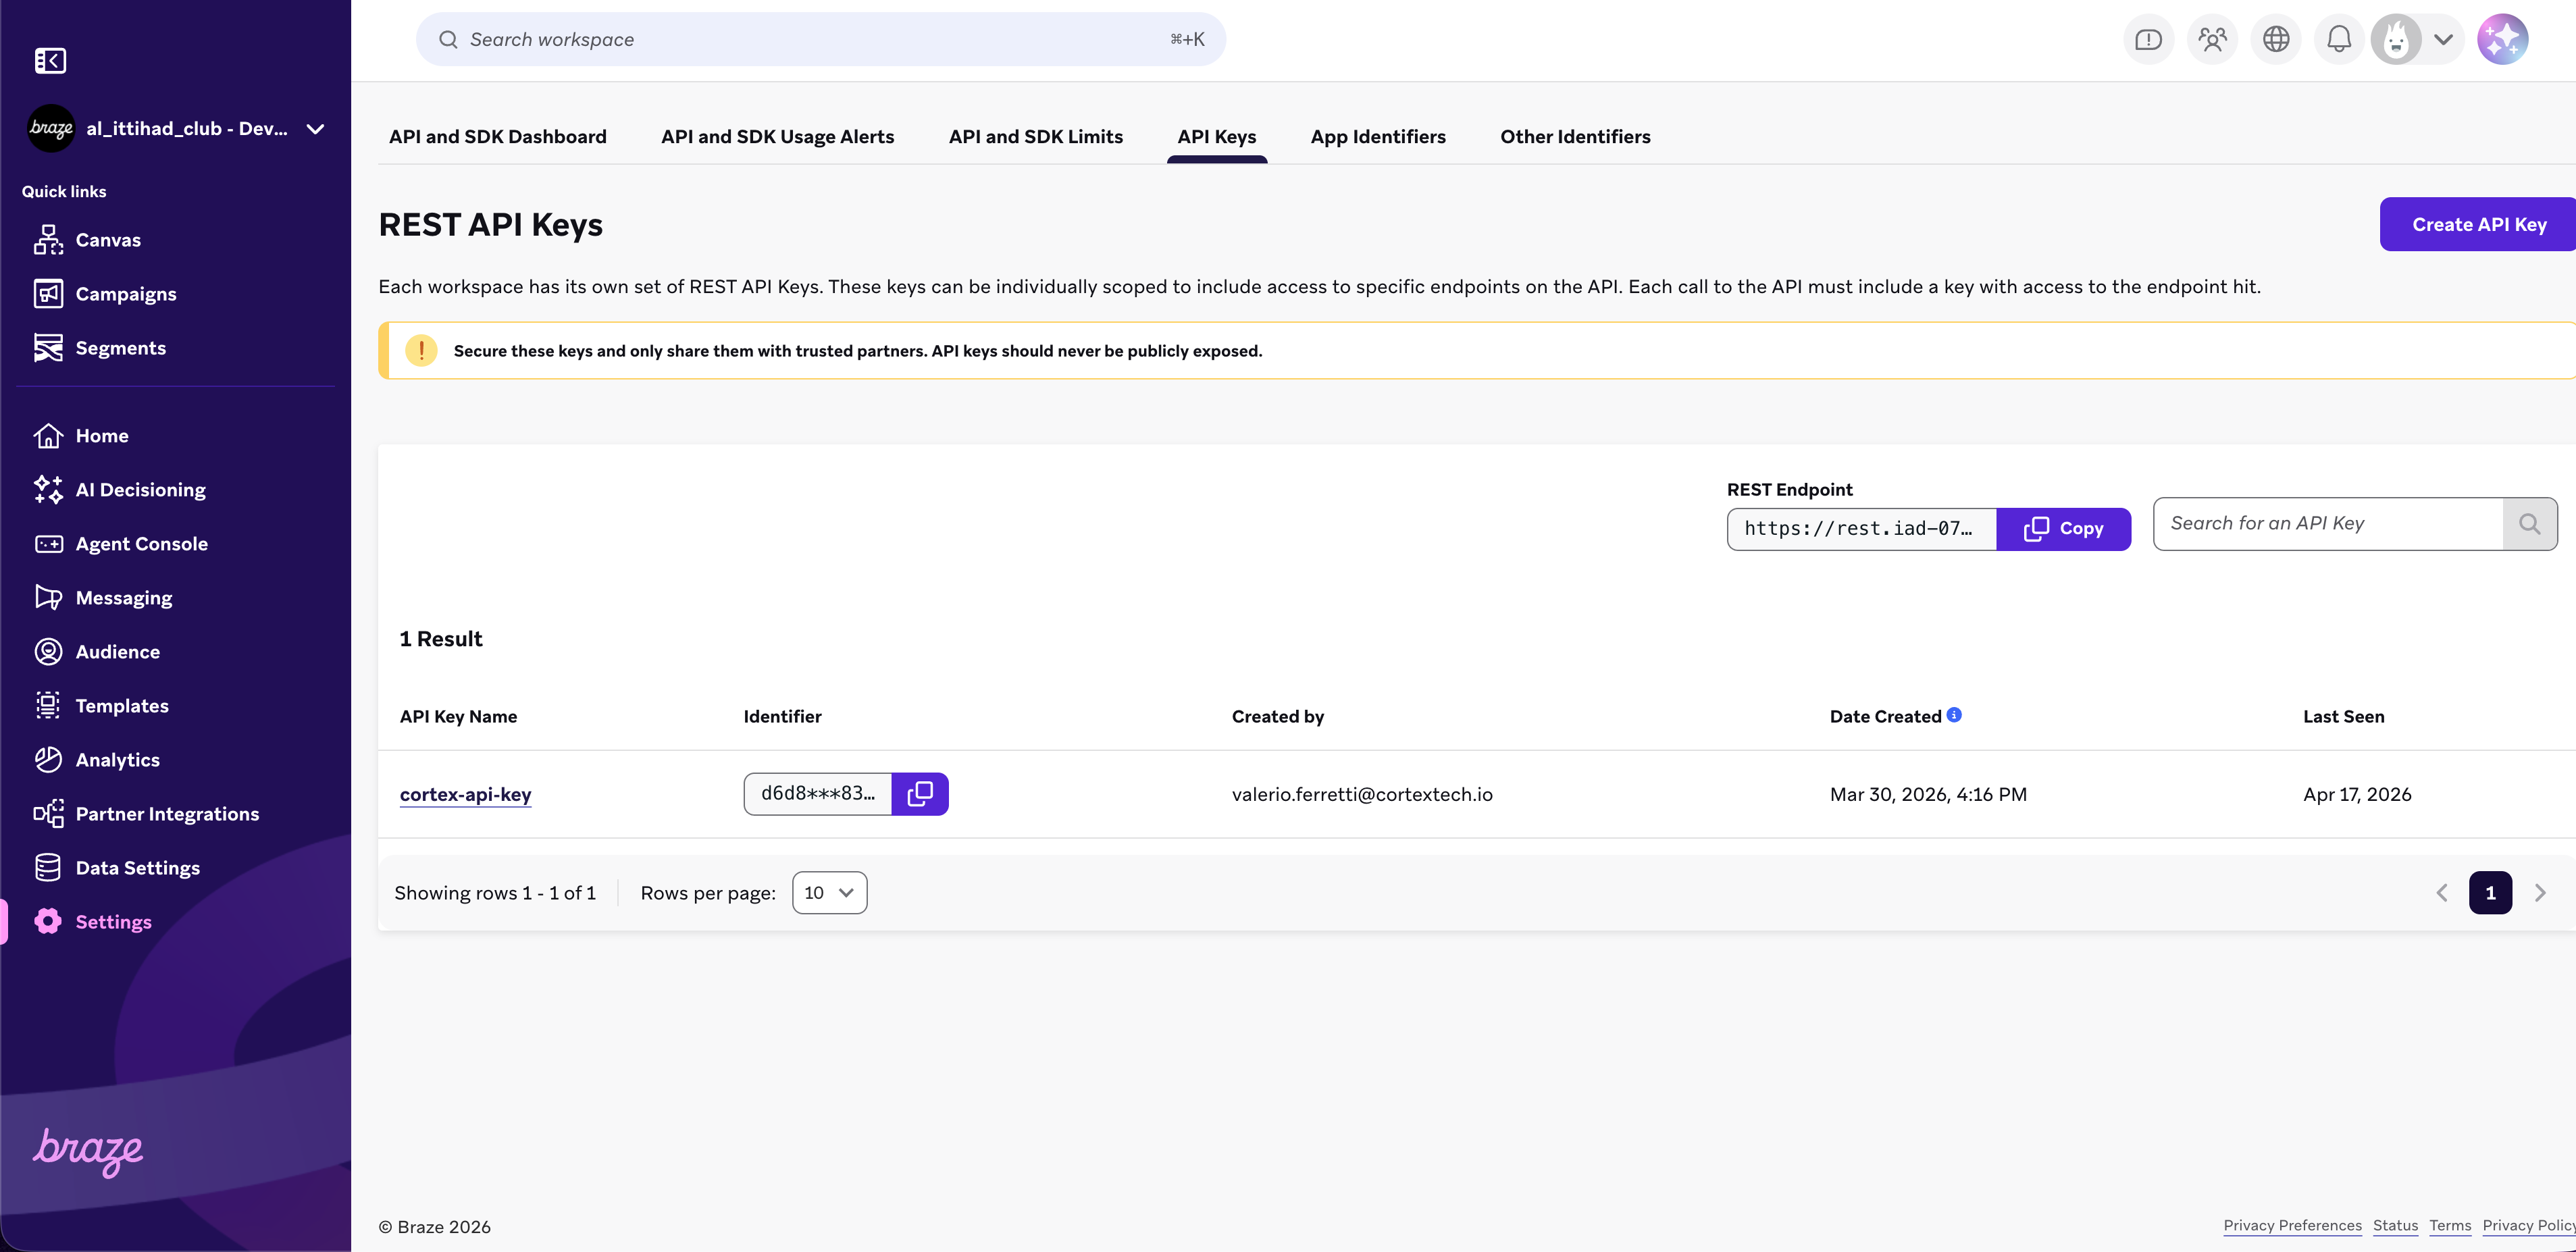
Task: Expand the user avatar account menu
Action: click(x=2443, y=40)
